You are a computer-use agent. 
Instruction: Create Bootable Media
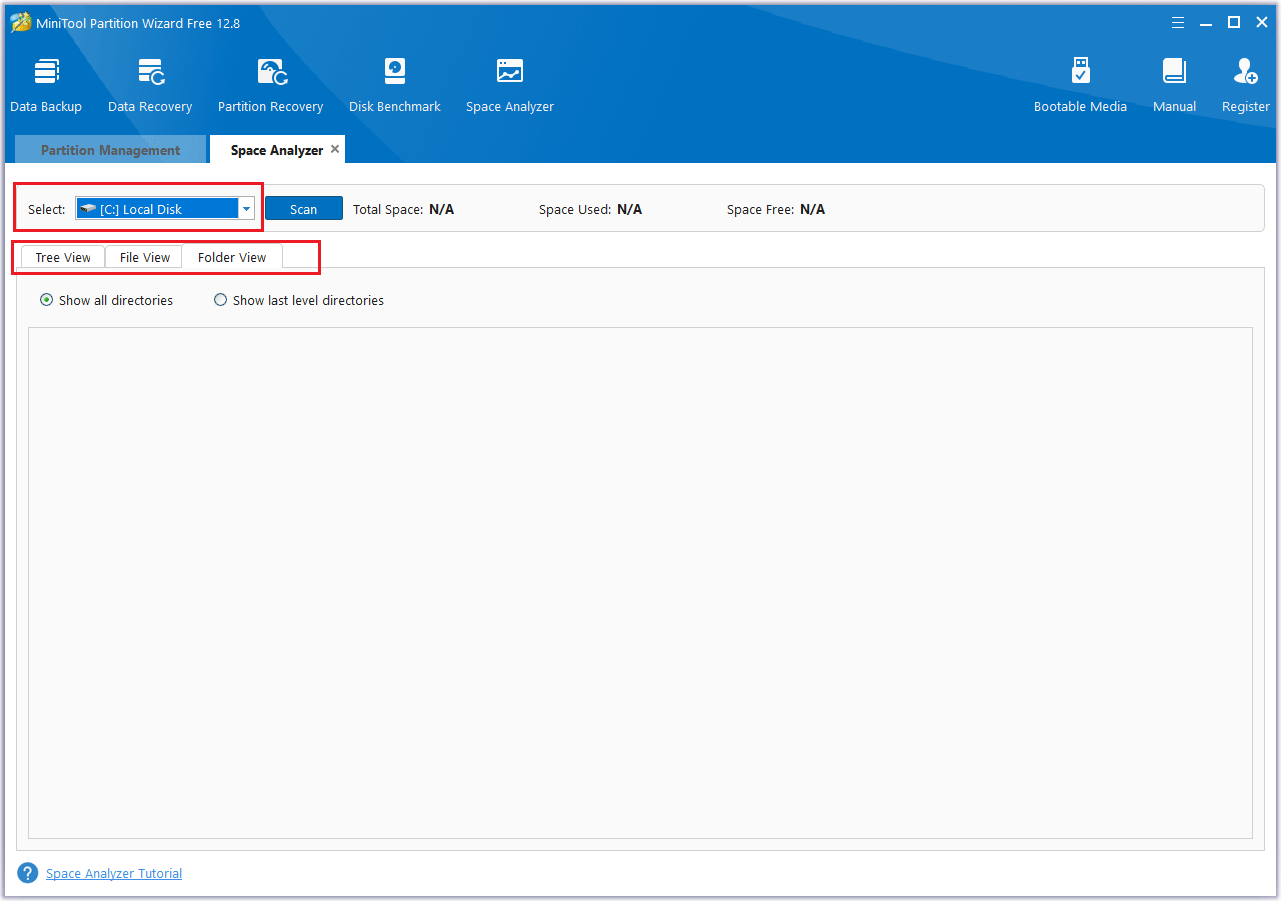[1080, 85]
